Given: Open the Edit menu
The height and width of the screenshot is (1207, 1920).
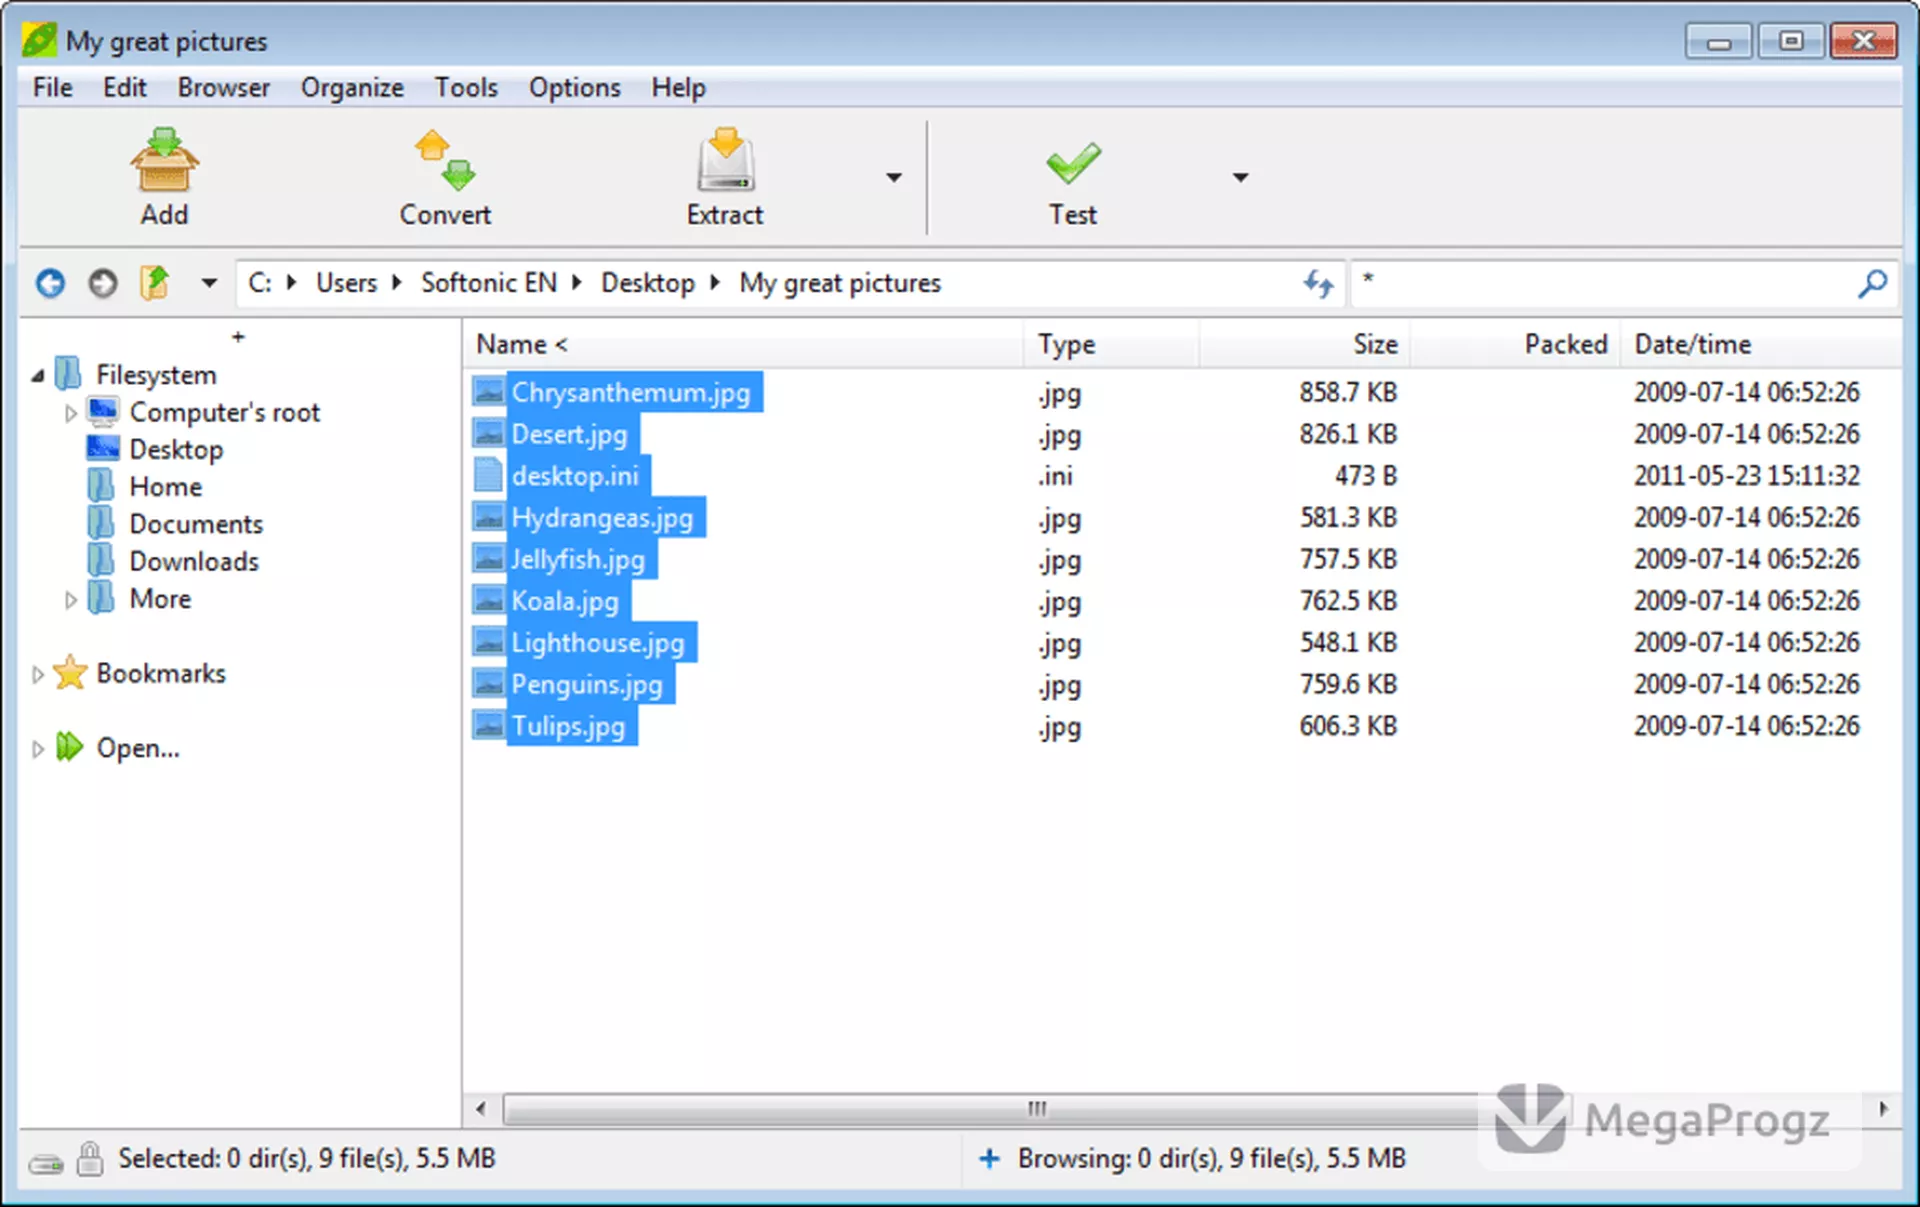Looking at the screenshot, I should (x=125, y=88).
